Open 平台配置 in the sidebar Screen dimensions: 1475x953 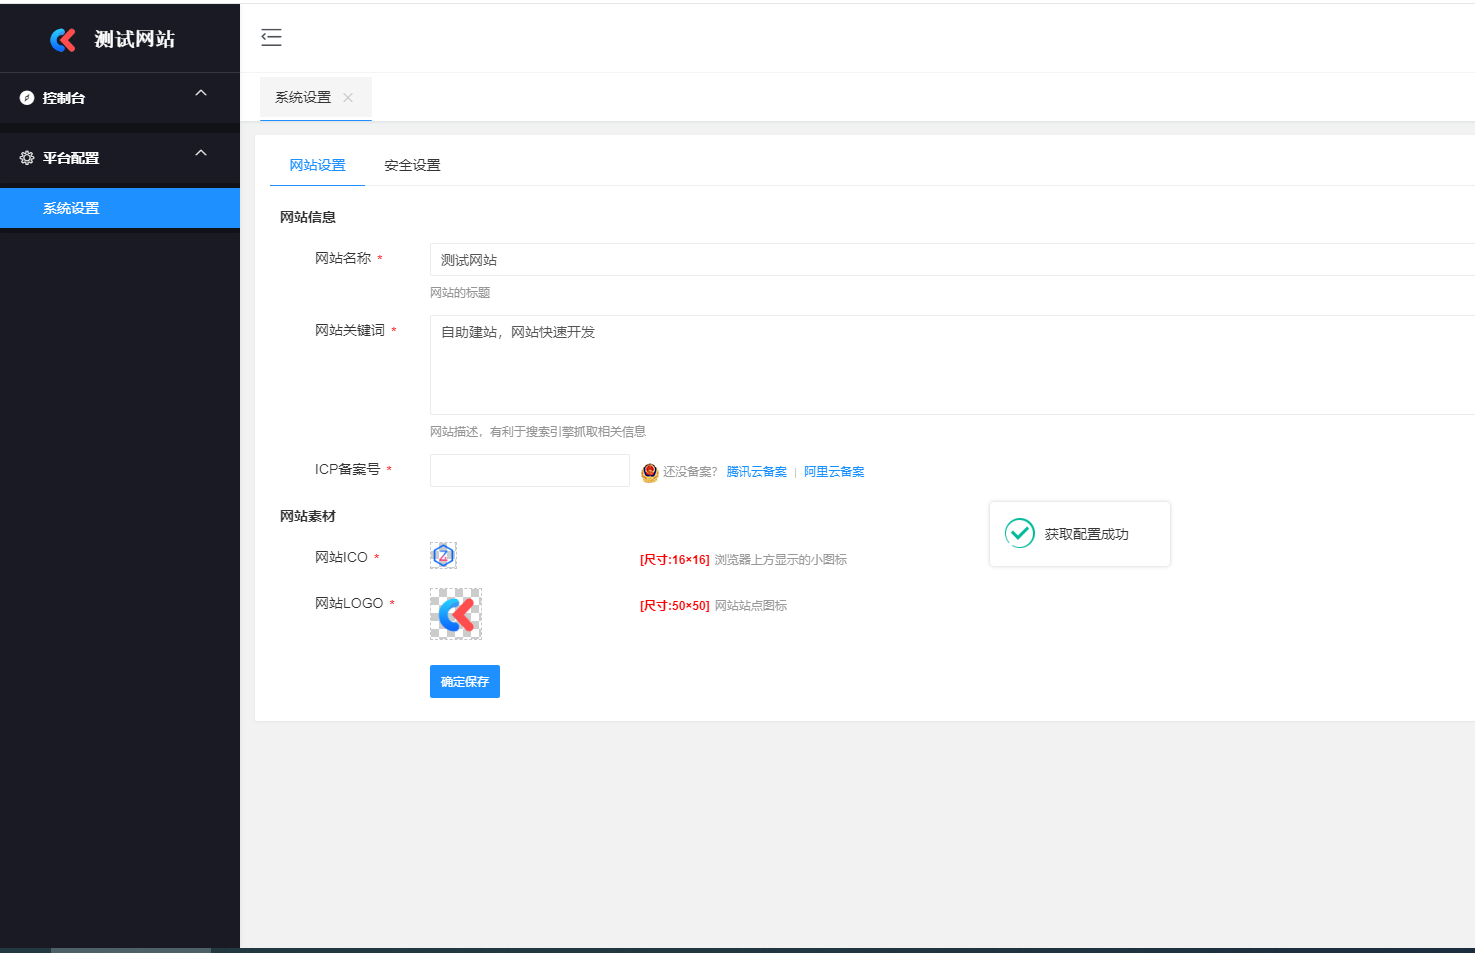click(120, 158)
